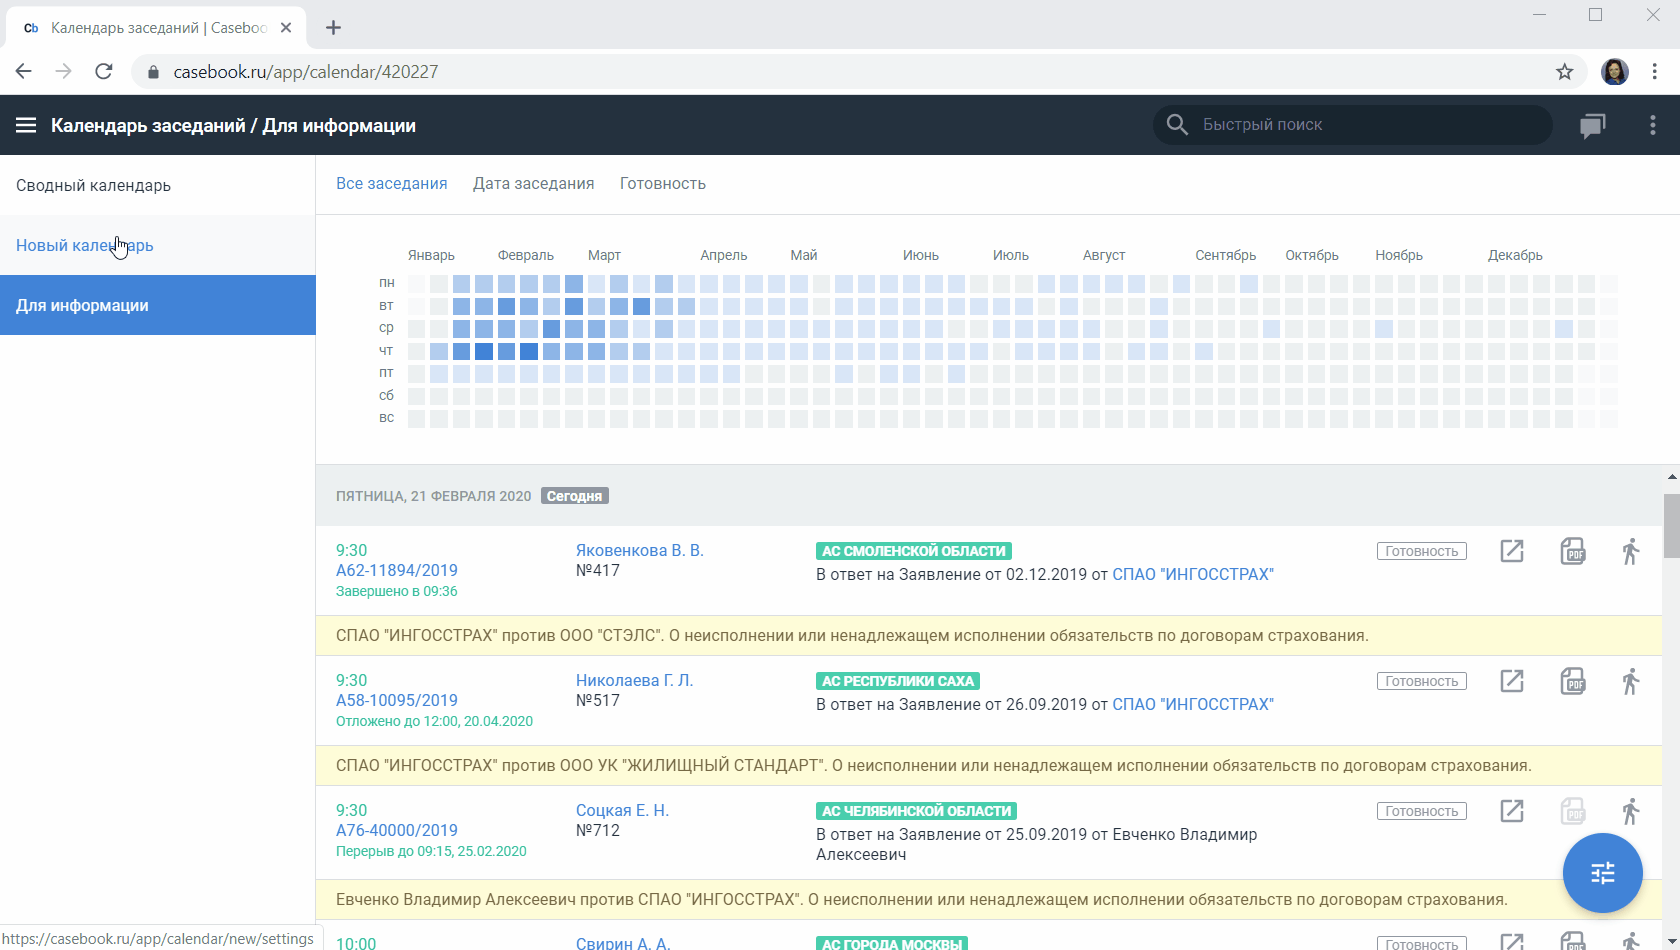The width and height of the screenshot is (1680, 950).
Task: Open case А58-10095/2019 in new window icon
Action: click(1512, 681)
